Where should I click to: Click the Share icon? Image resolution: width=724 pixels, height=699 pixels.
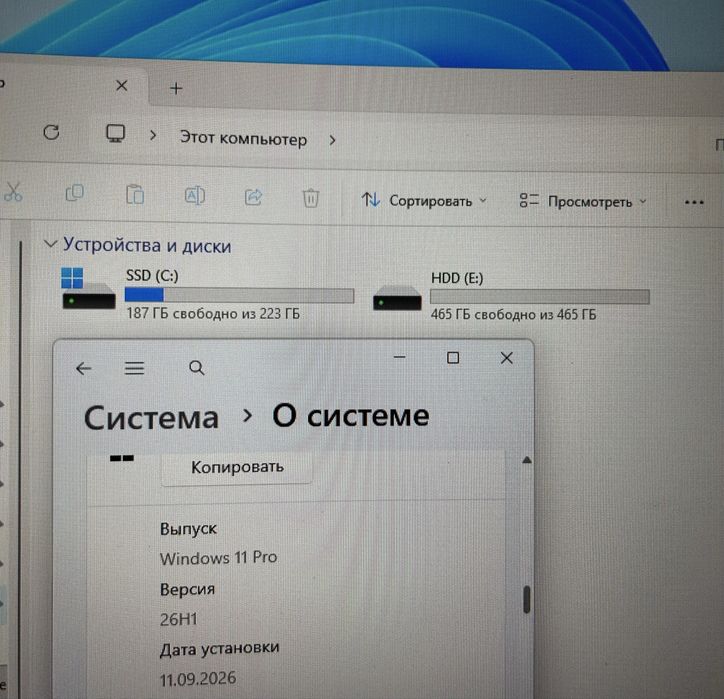[253, 197]
